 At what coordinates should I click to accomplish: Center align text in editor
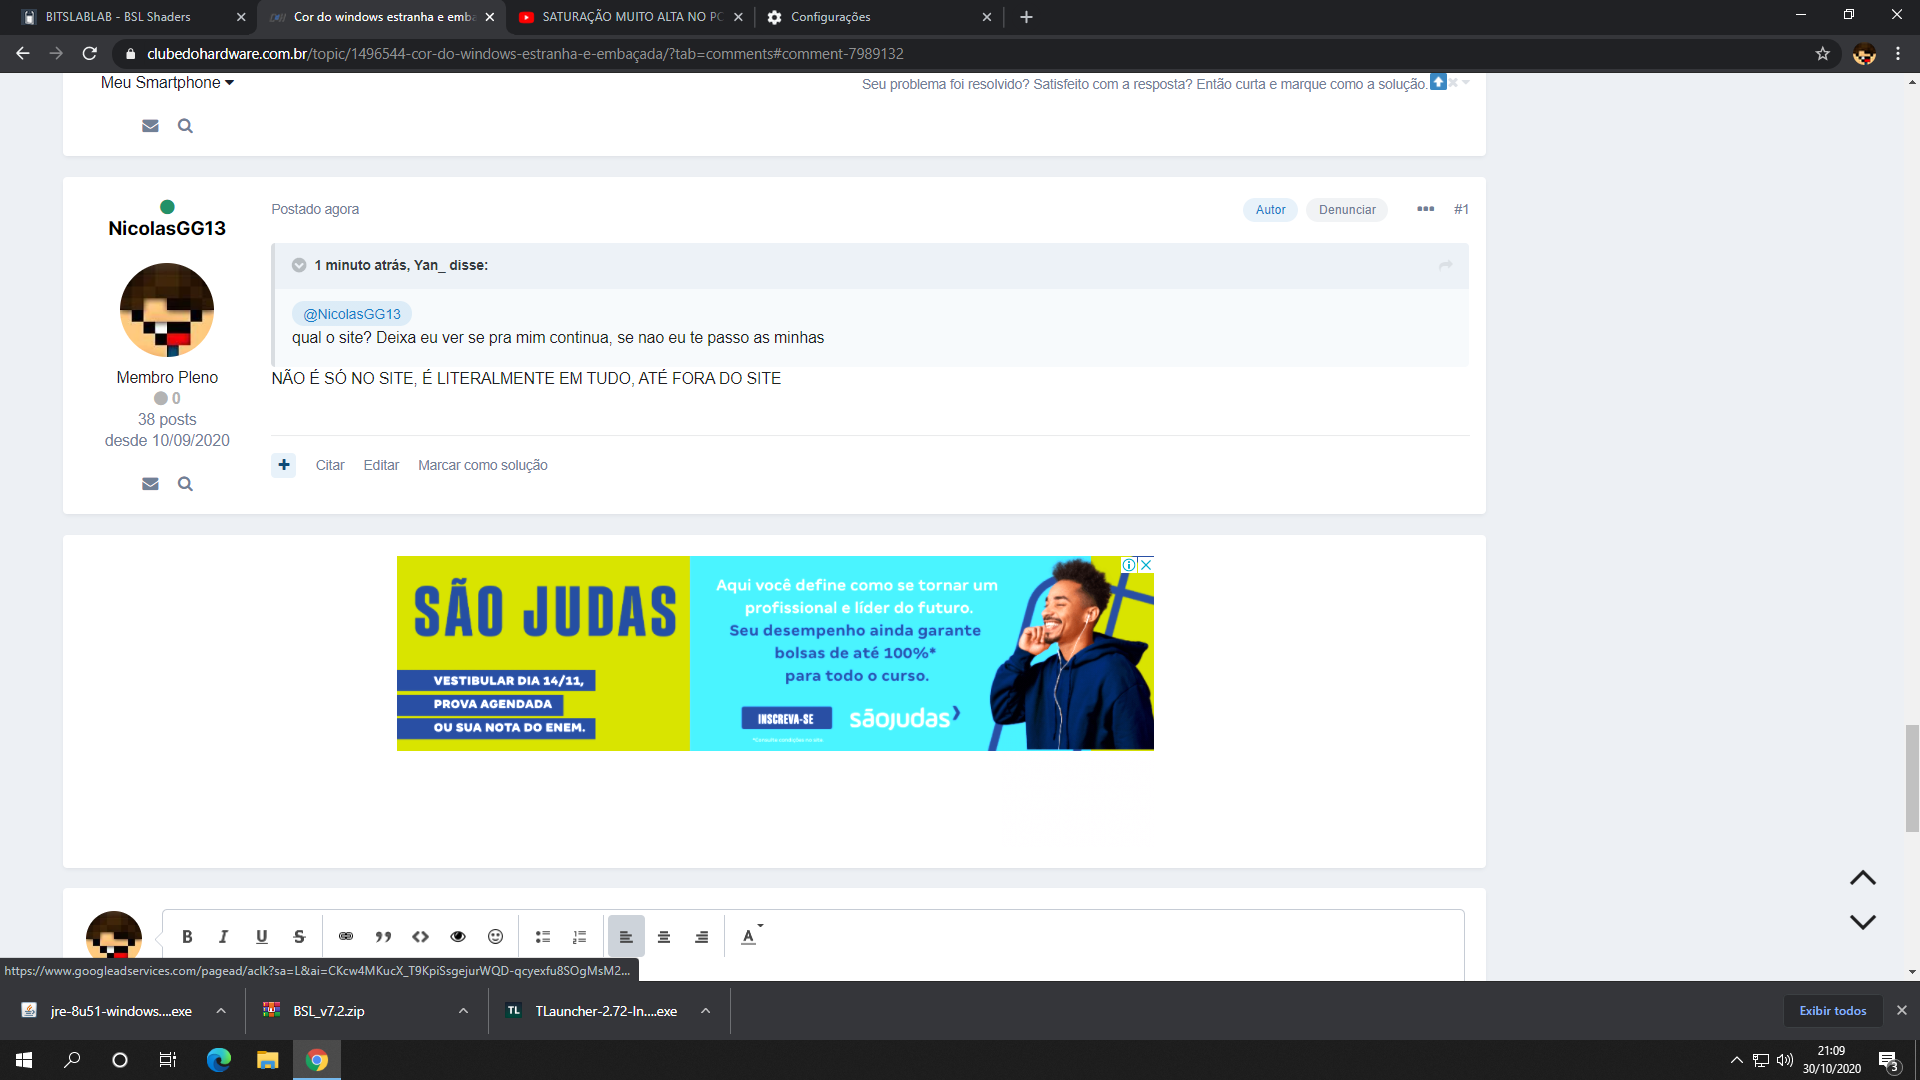pos(664,937)
